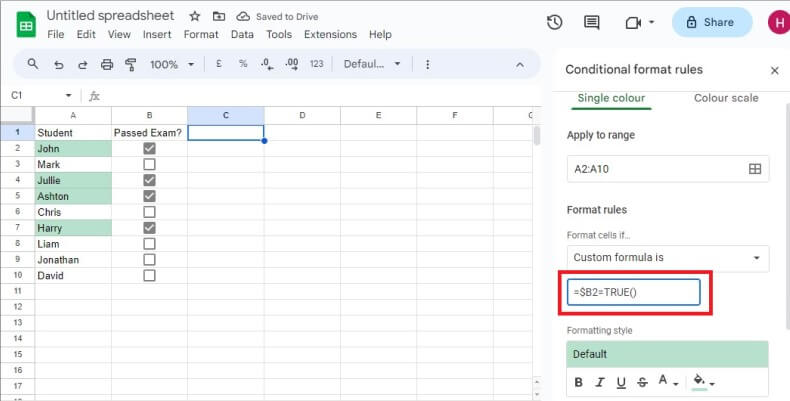Toggle italic in formatting style
Viewport: 790px width, 401px height.
tap(600, 382)
